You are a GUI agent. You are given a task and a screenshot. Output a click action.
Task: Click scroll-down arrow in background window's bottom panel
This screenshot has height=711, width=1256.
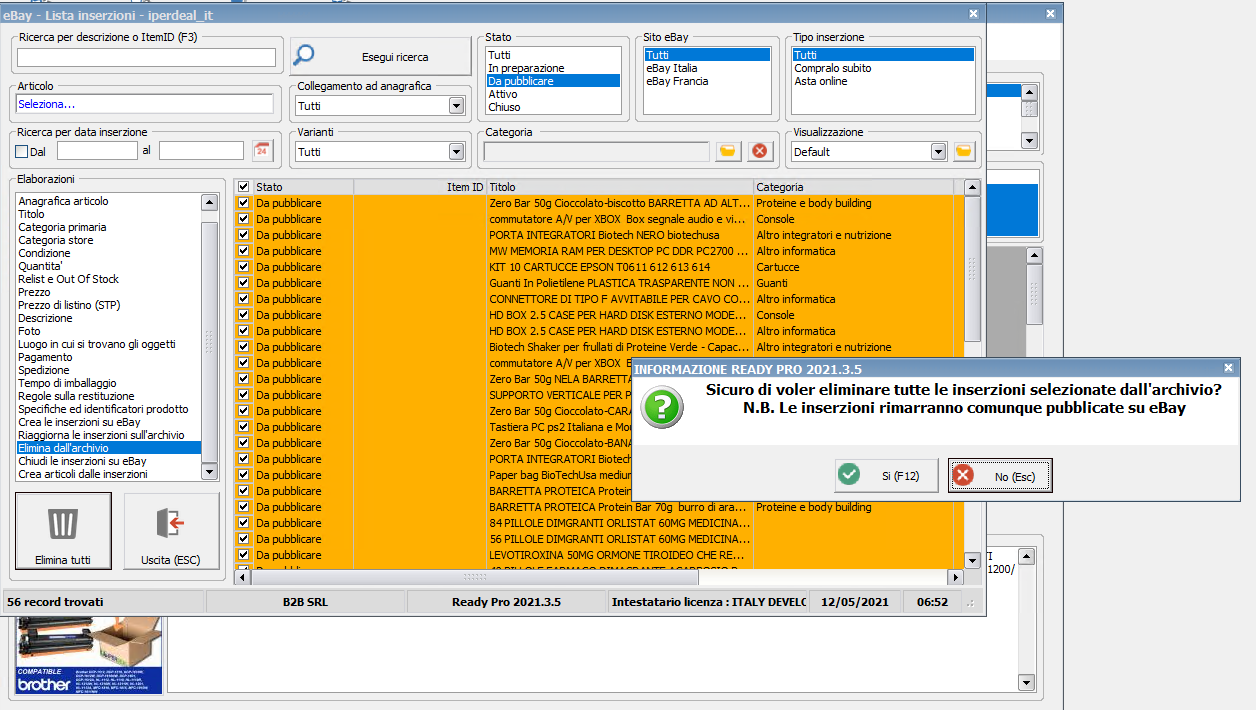click(x=1026, y=683)
